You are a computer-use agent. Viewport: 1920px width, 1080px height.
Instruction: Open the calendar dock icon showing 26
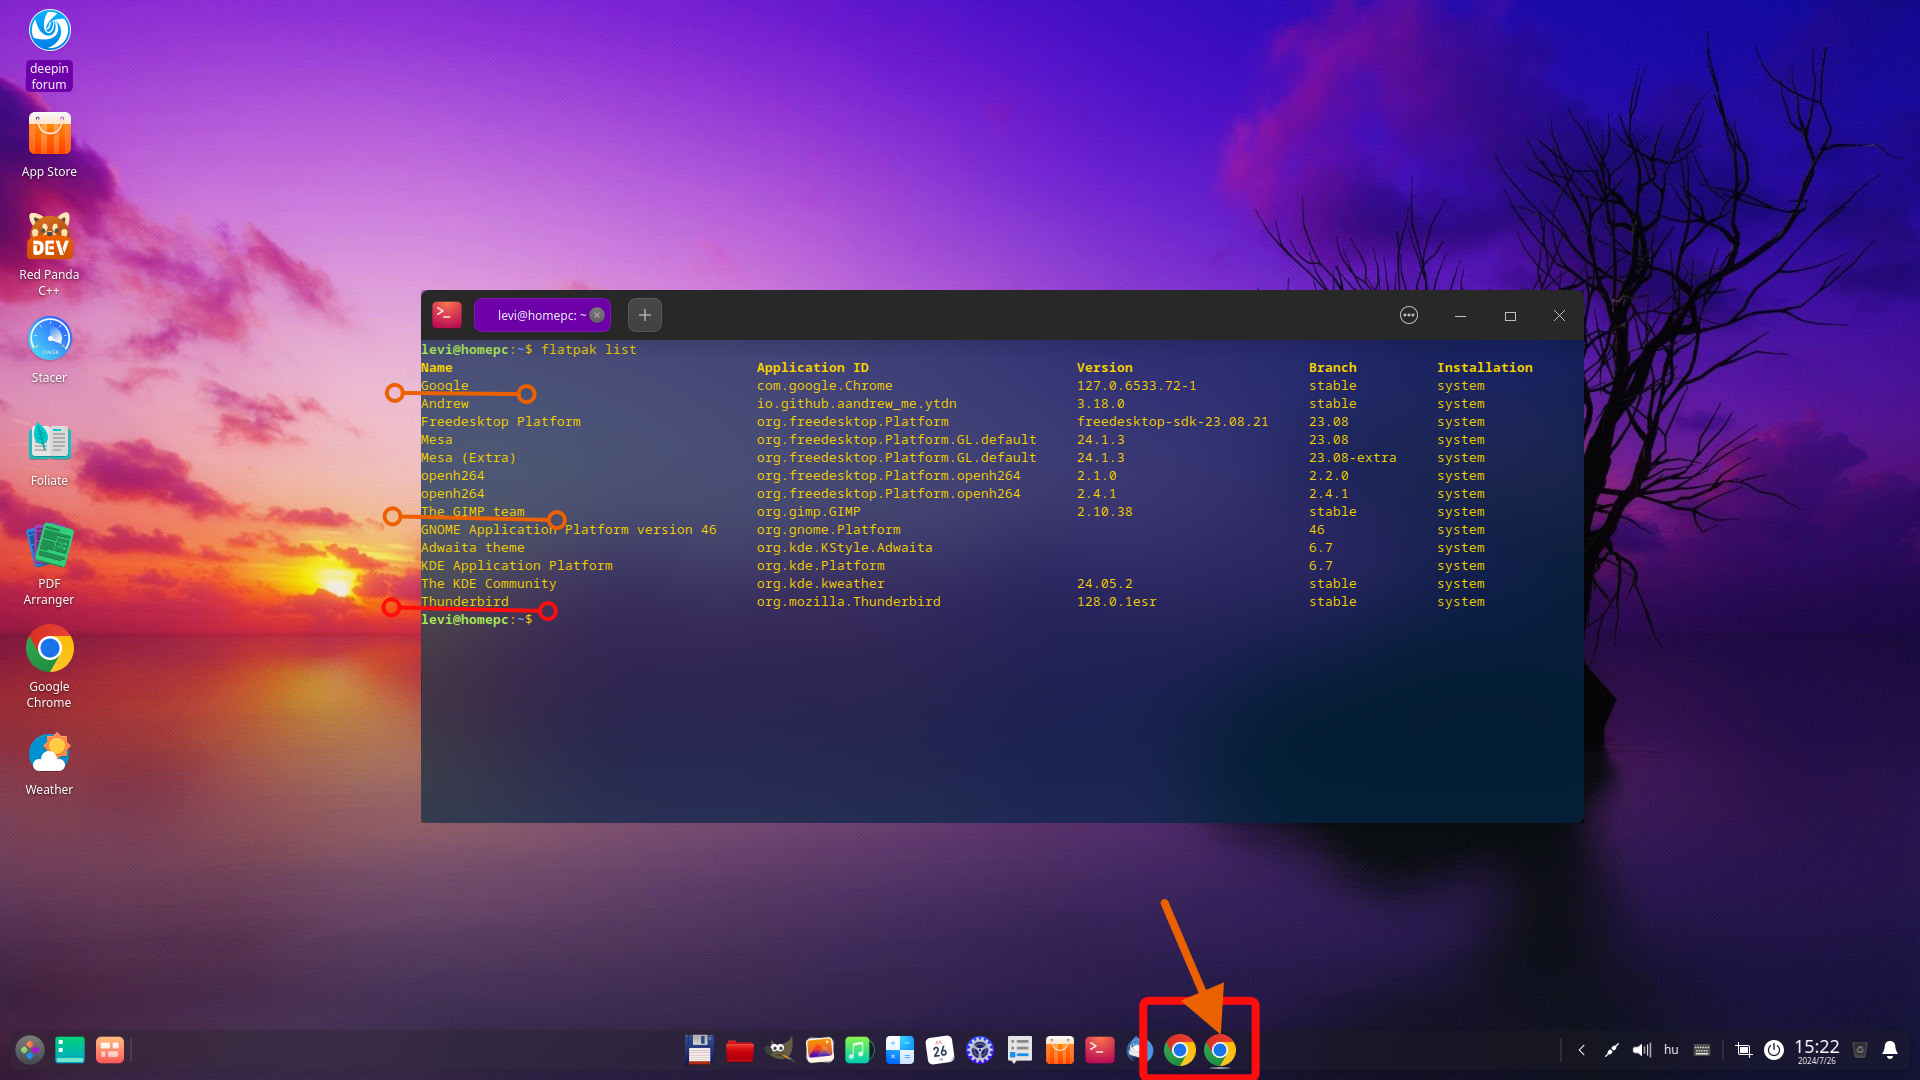[940, 1050]
